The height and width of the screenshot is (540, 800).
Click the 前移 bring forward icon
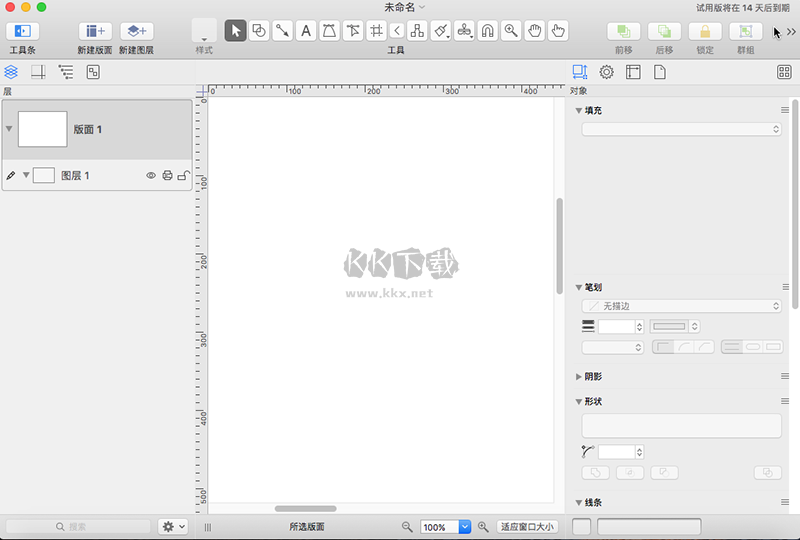623,31
